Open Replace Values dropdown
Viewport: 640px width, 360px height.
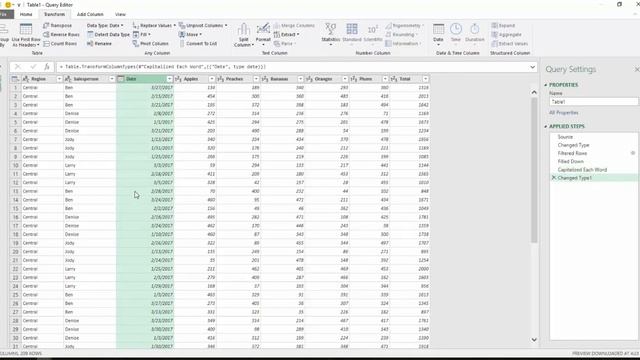[x=154, y=26]
